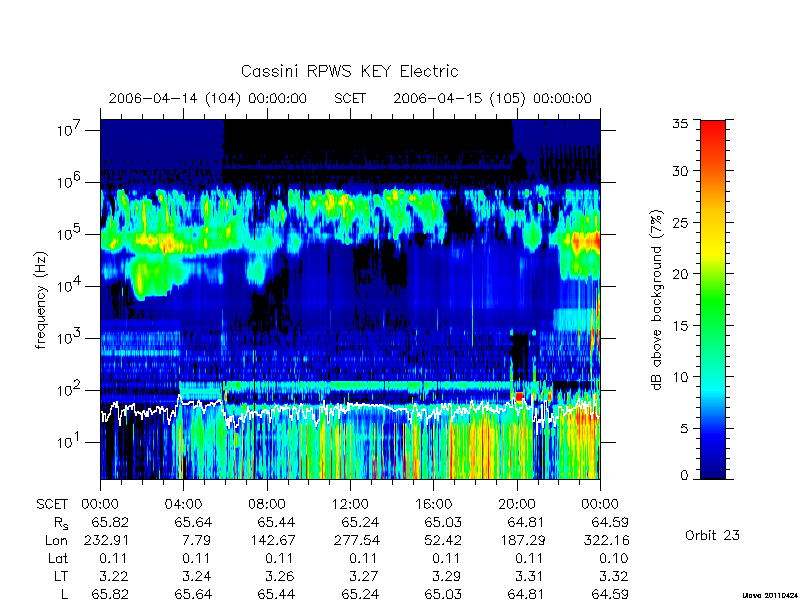Click the 'SCET' row label below the plot
Screen dimensions: 800x600
pos(52,504)
